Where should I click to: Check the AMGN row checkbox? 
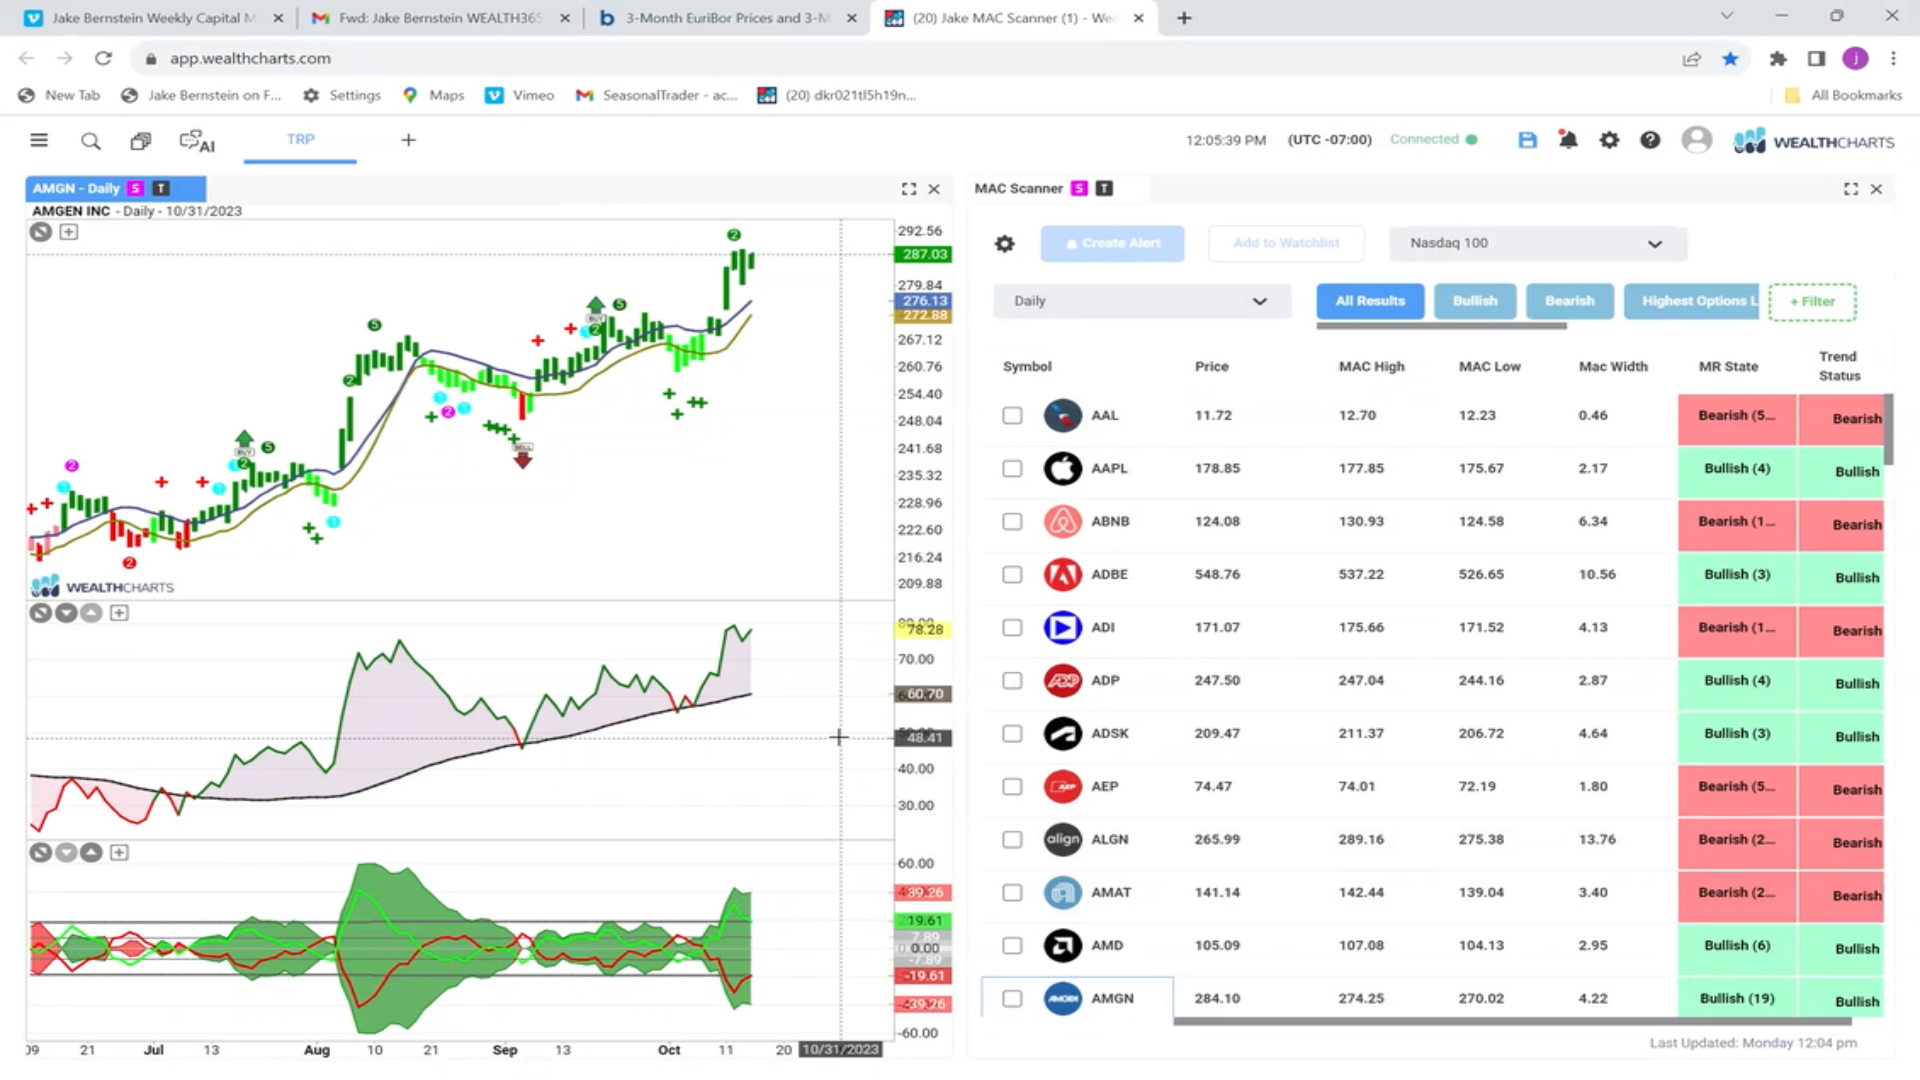[1012, 998]
